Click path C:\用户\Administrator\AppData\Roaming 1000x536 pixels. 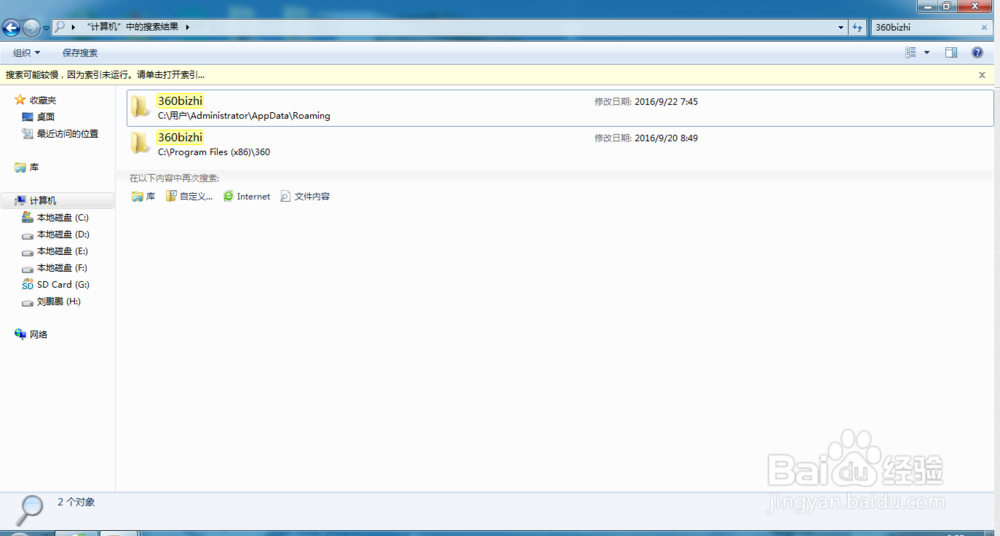[x=244, y=116]
